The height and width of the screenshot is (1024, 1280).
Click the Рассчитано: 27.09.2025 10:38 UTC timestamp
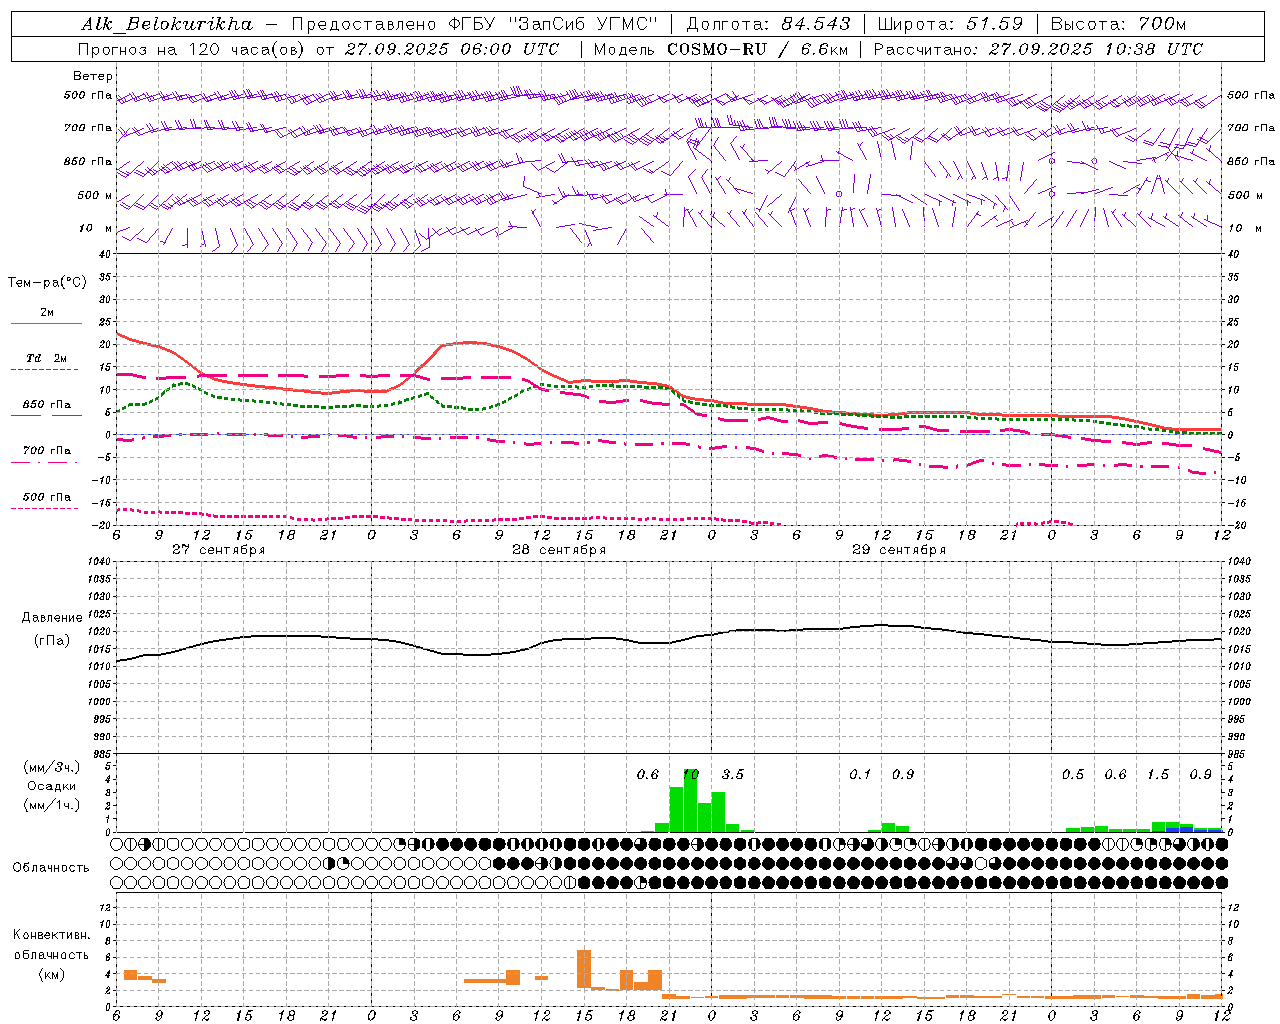click(x=1038, y=49)
